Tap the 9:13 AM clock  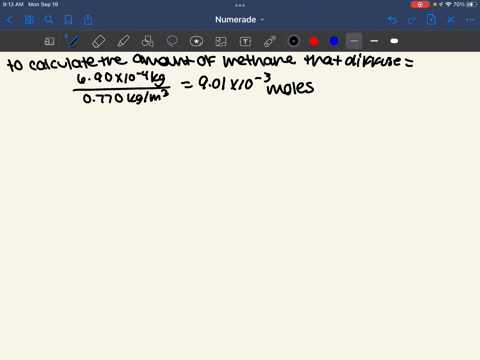[x=13, y=4]
